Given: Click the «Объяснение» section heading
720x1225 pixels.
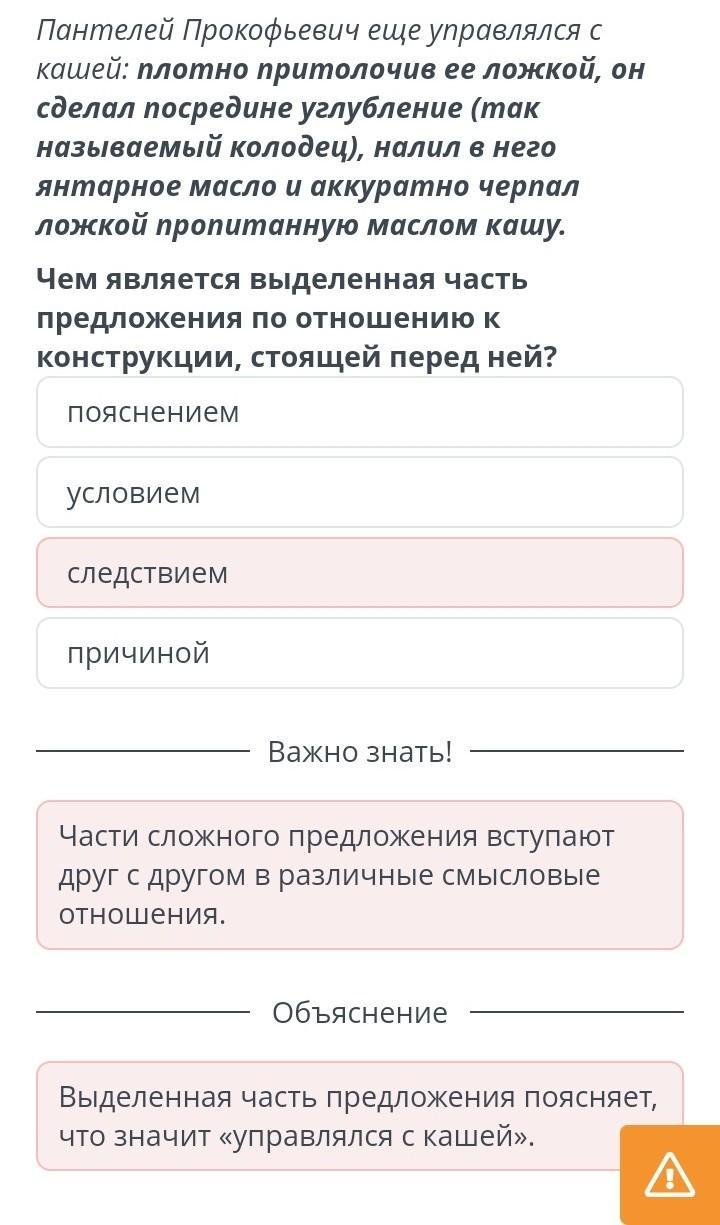Looking at the screenshot, I should 360,1012.
